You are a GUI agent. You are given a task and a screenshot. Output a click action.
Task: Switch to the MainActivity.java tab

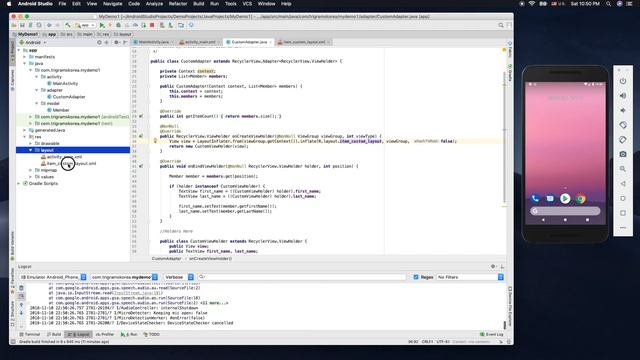click(153, 42)
